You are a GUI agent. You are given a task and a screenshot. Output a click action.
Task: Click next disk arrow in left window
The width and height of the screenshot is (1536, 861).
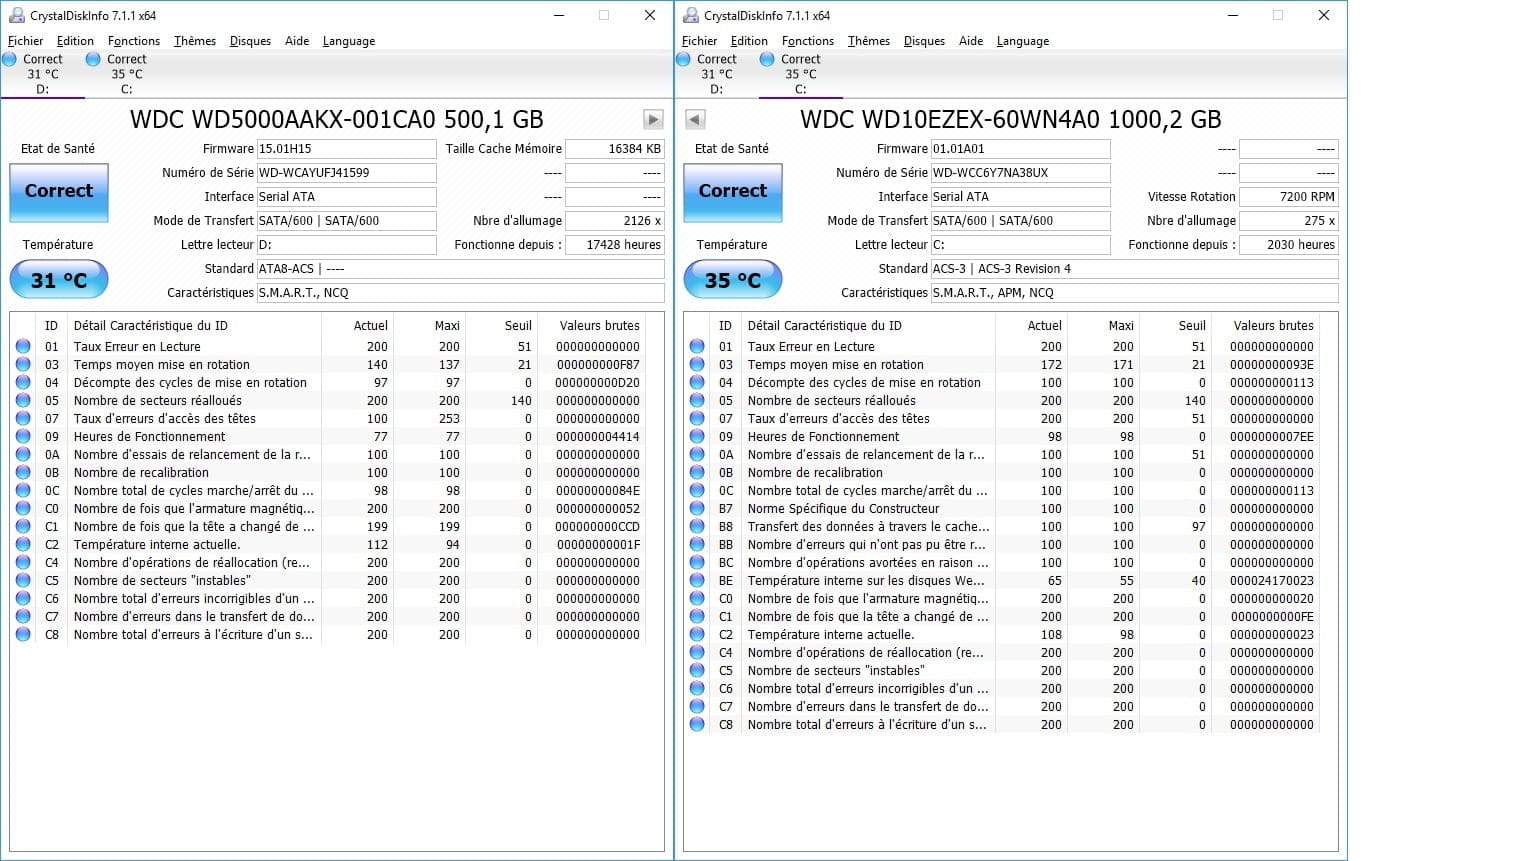[x=653, y=119]
